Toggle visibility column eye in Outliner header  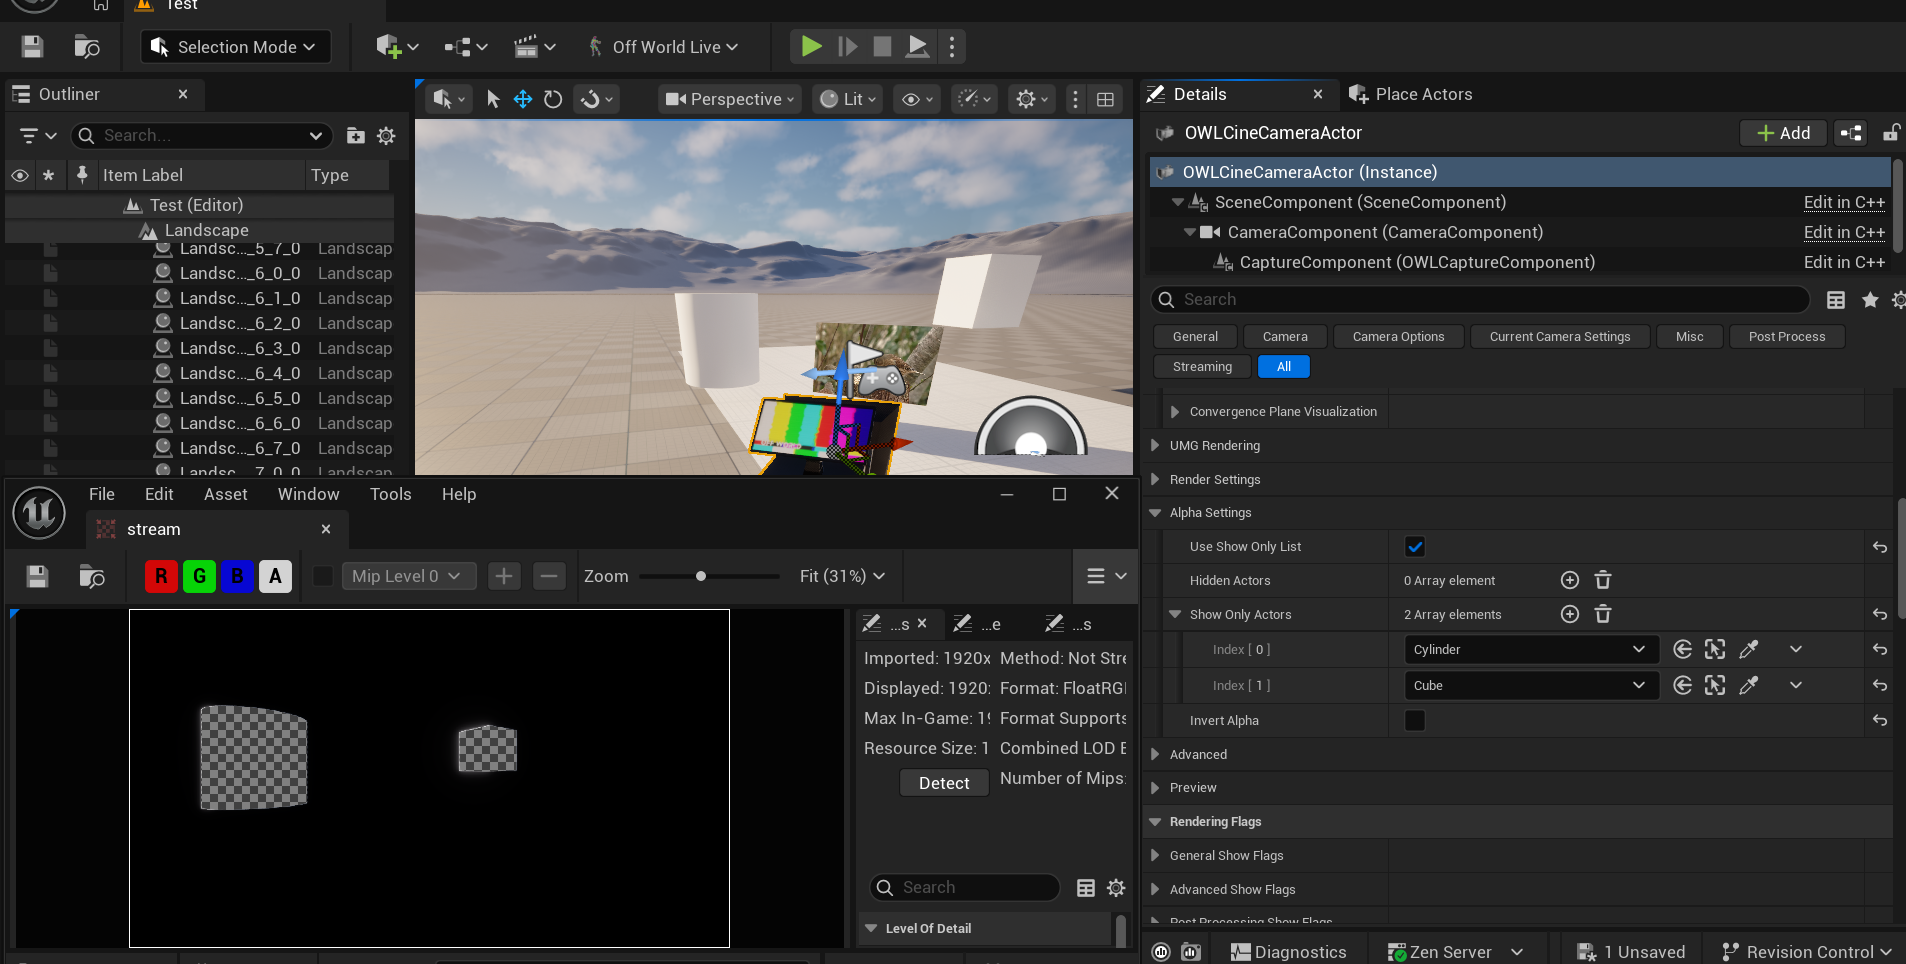pyautogui.click(x=20, y=175)
